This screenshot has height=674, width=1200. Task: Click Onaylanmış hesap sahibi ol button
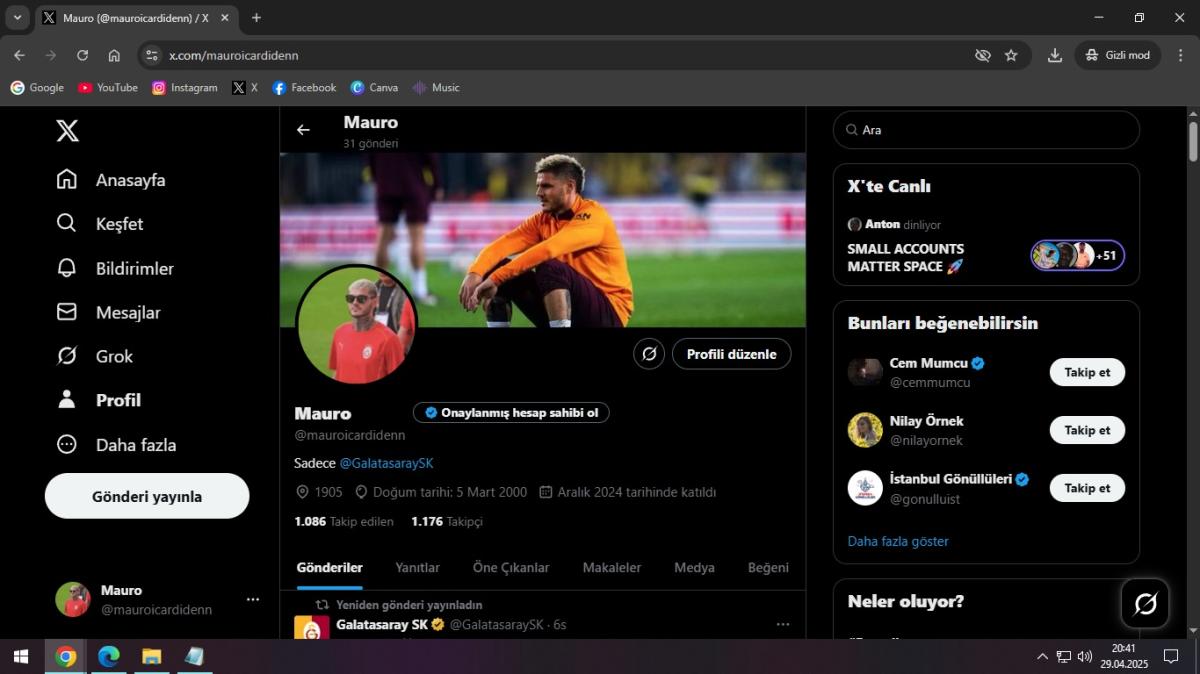(511, 412)
